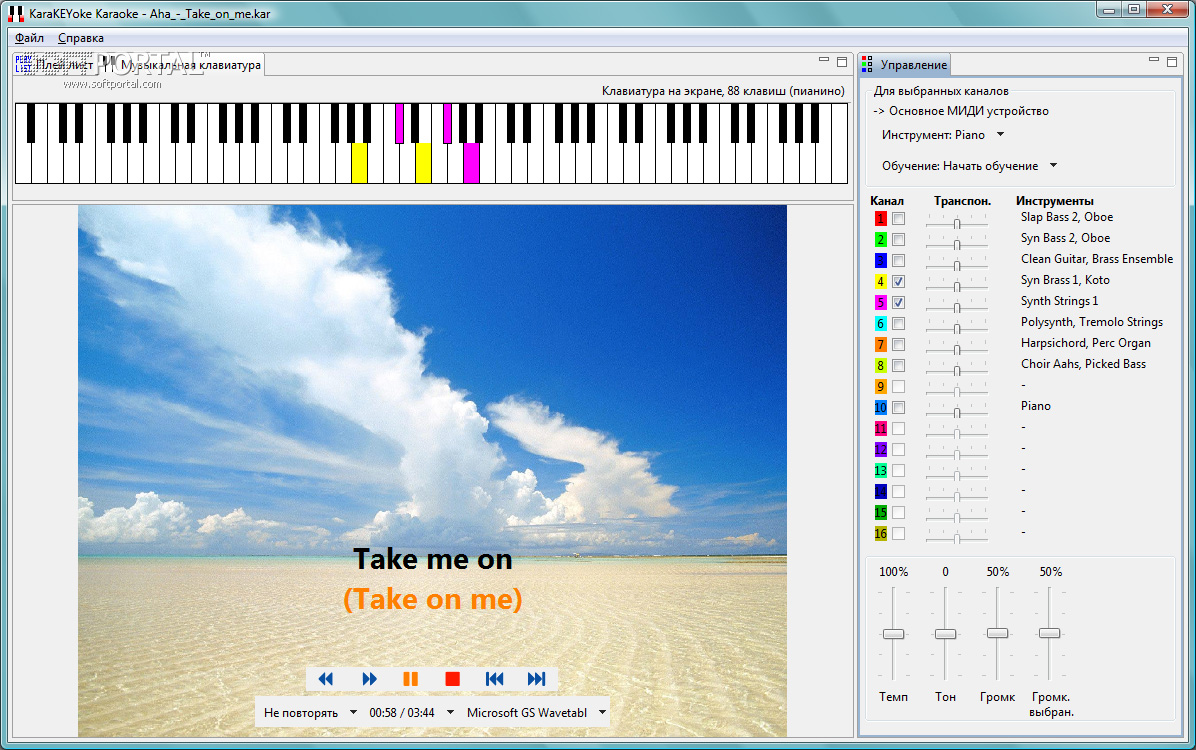The width and height of the screenshot is (1196, 750).
Task: Click the cyan channel 6 color box
Action: pyautogui.click(x=880, y=323)
